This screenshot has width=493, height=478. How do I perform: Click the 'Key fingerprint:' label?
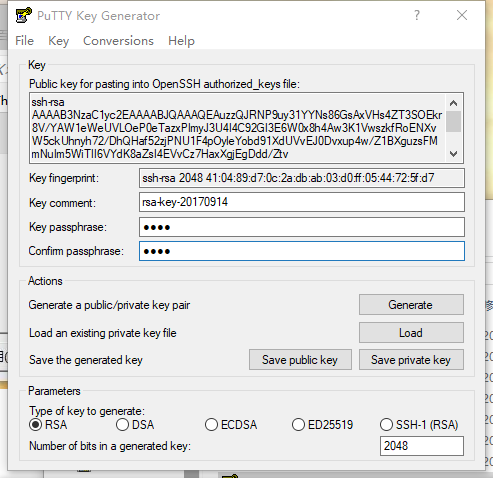click(64, 178)
